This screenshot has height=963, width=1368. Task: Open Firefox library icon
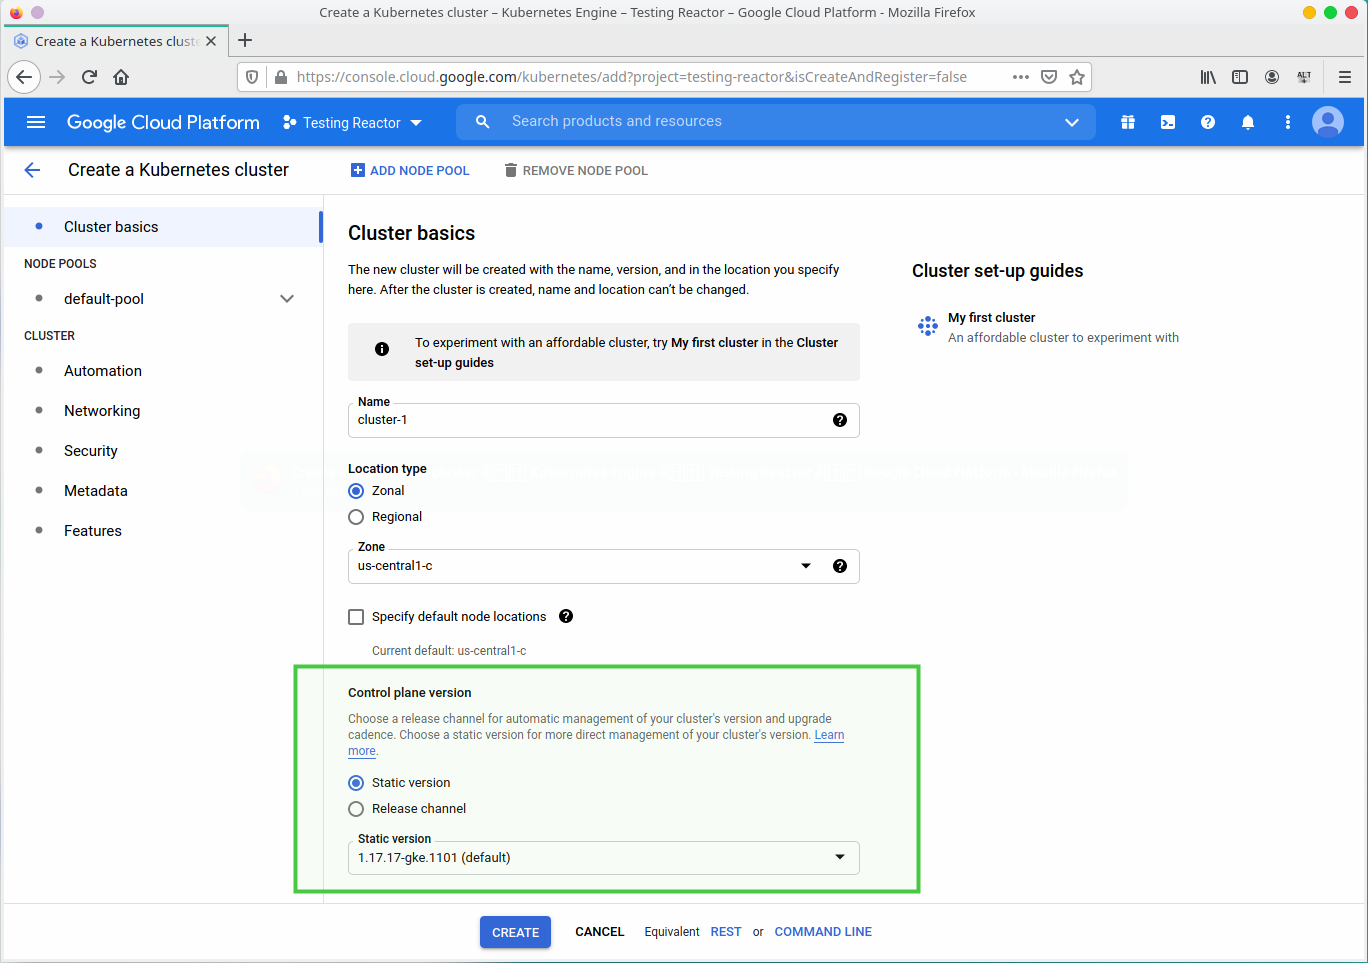[1208, 77]
